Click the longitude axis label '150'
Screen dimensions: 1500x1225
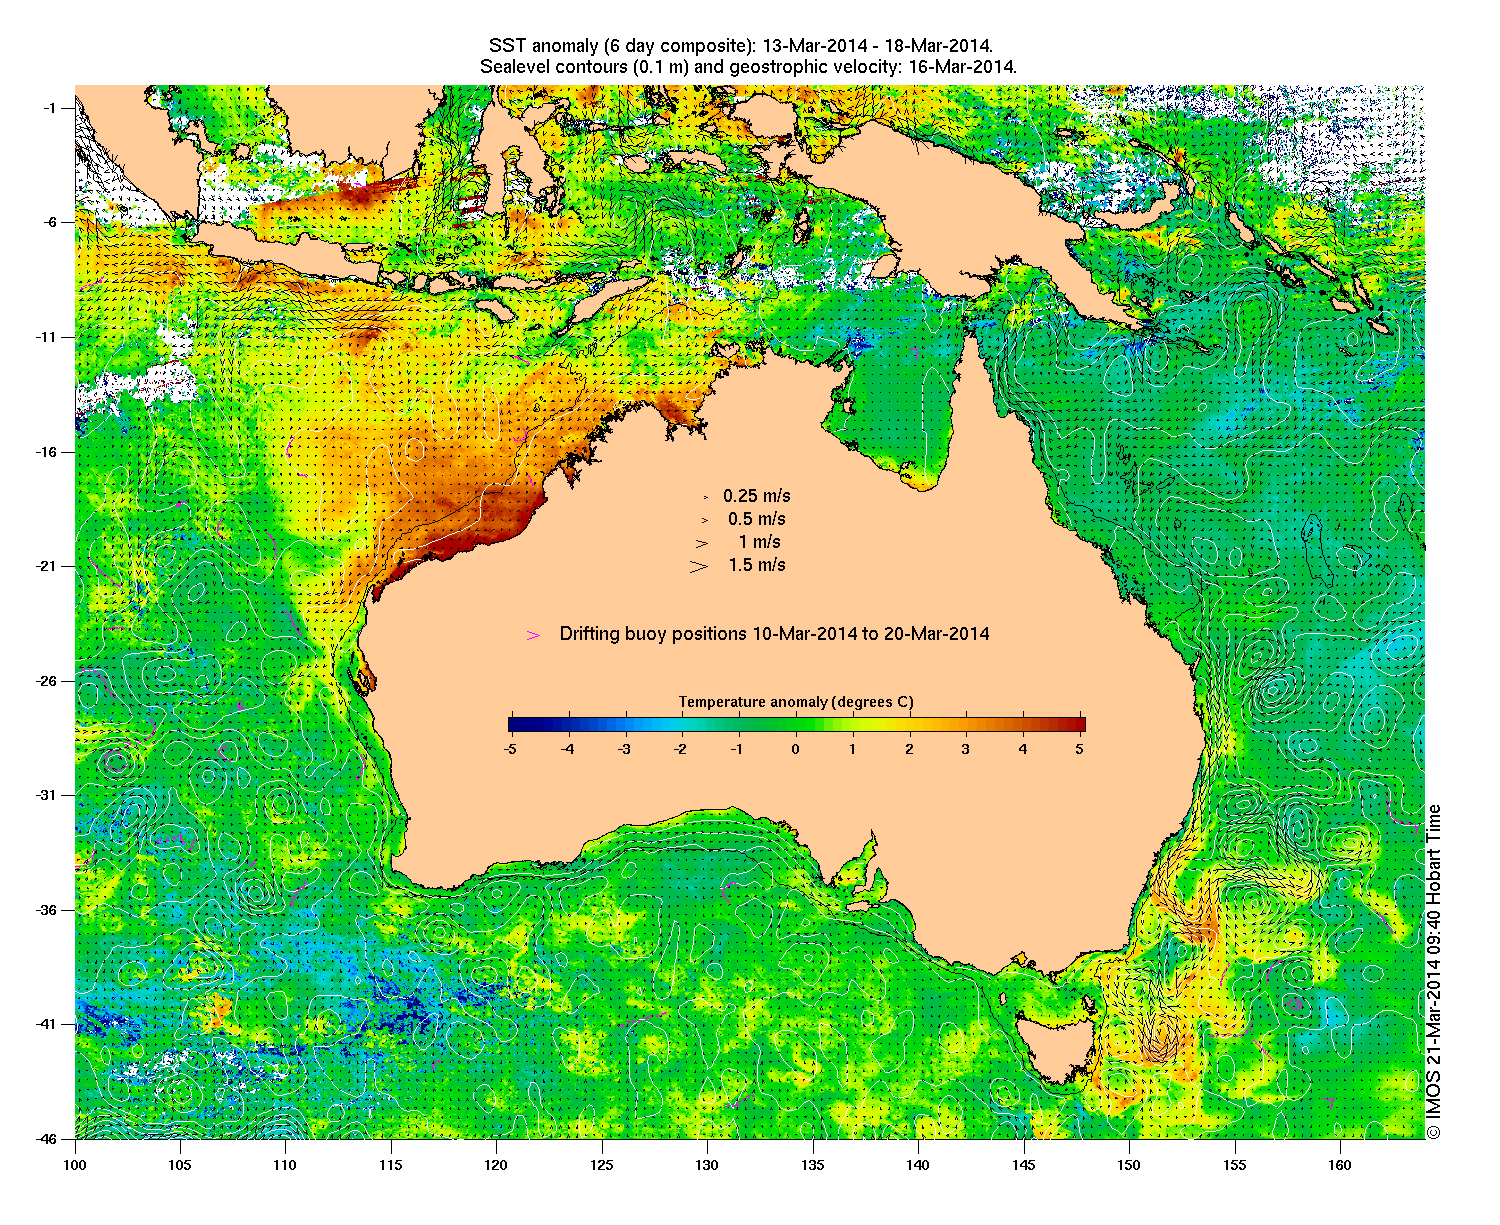point(1129,1164)
